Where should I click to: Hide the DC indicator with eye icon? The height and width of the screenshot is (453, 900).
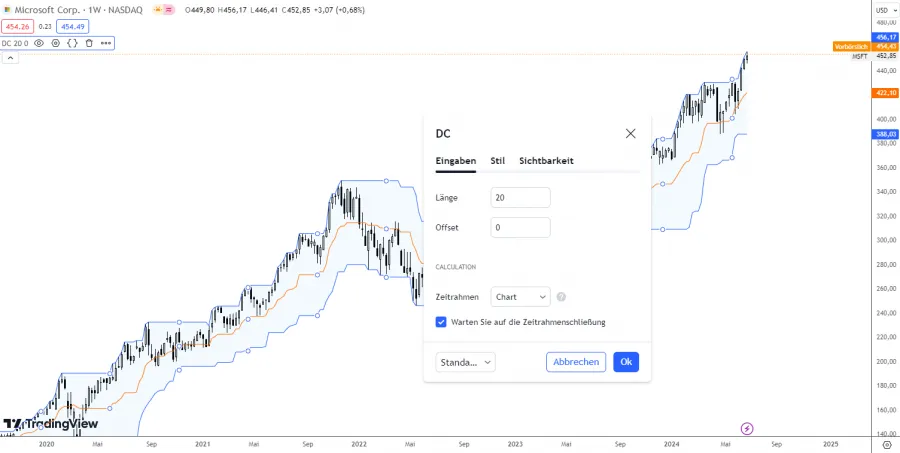coord(39,43)
